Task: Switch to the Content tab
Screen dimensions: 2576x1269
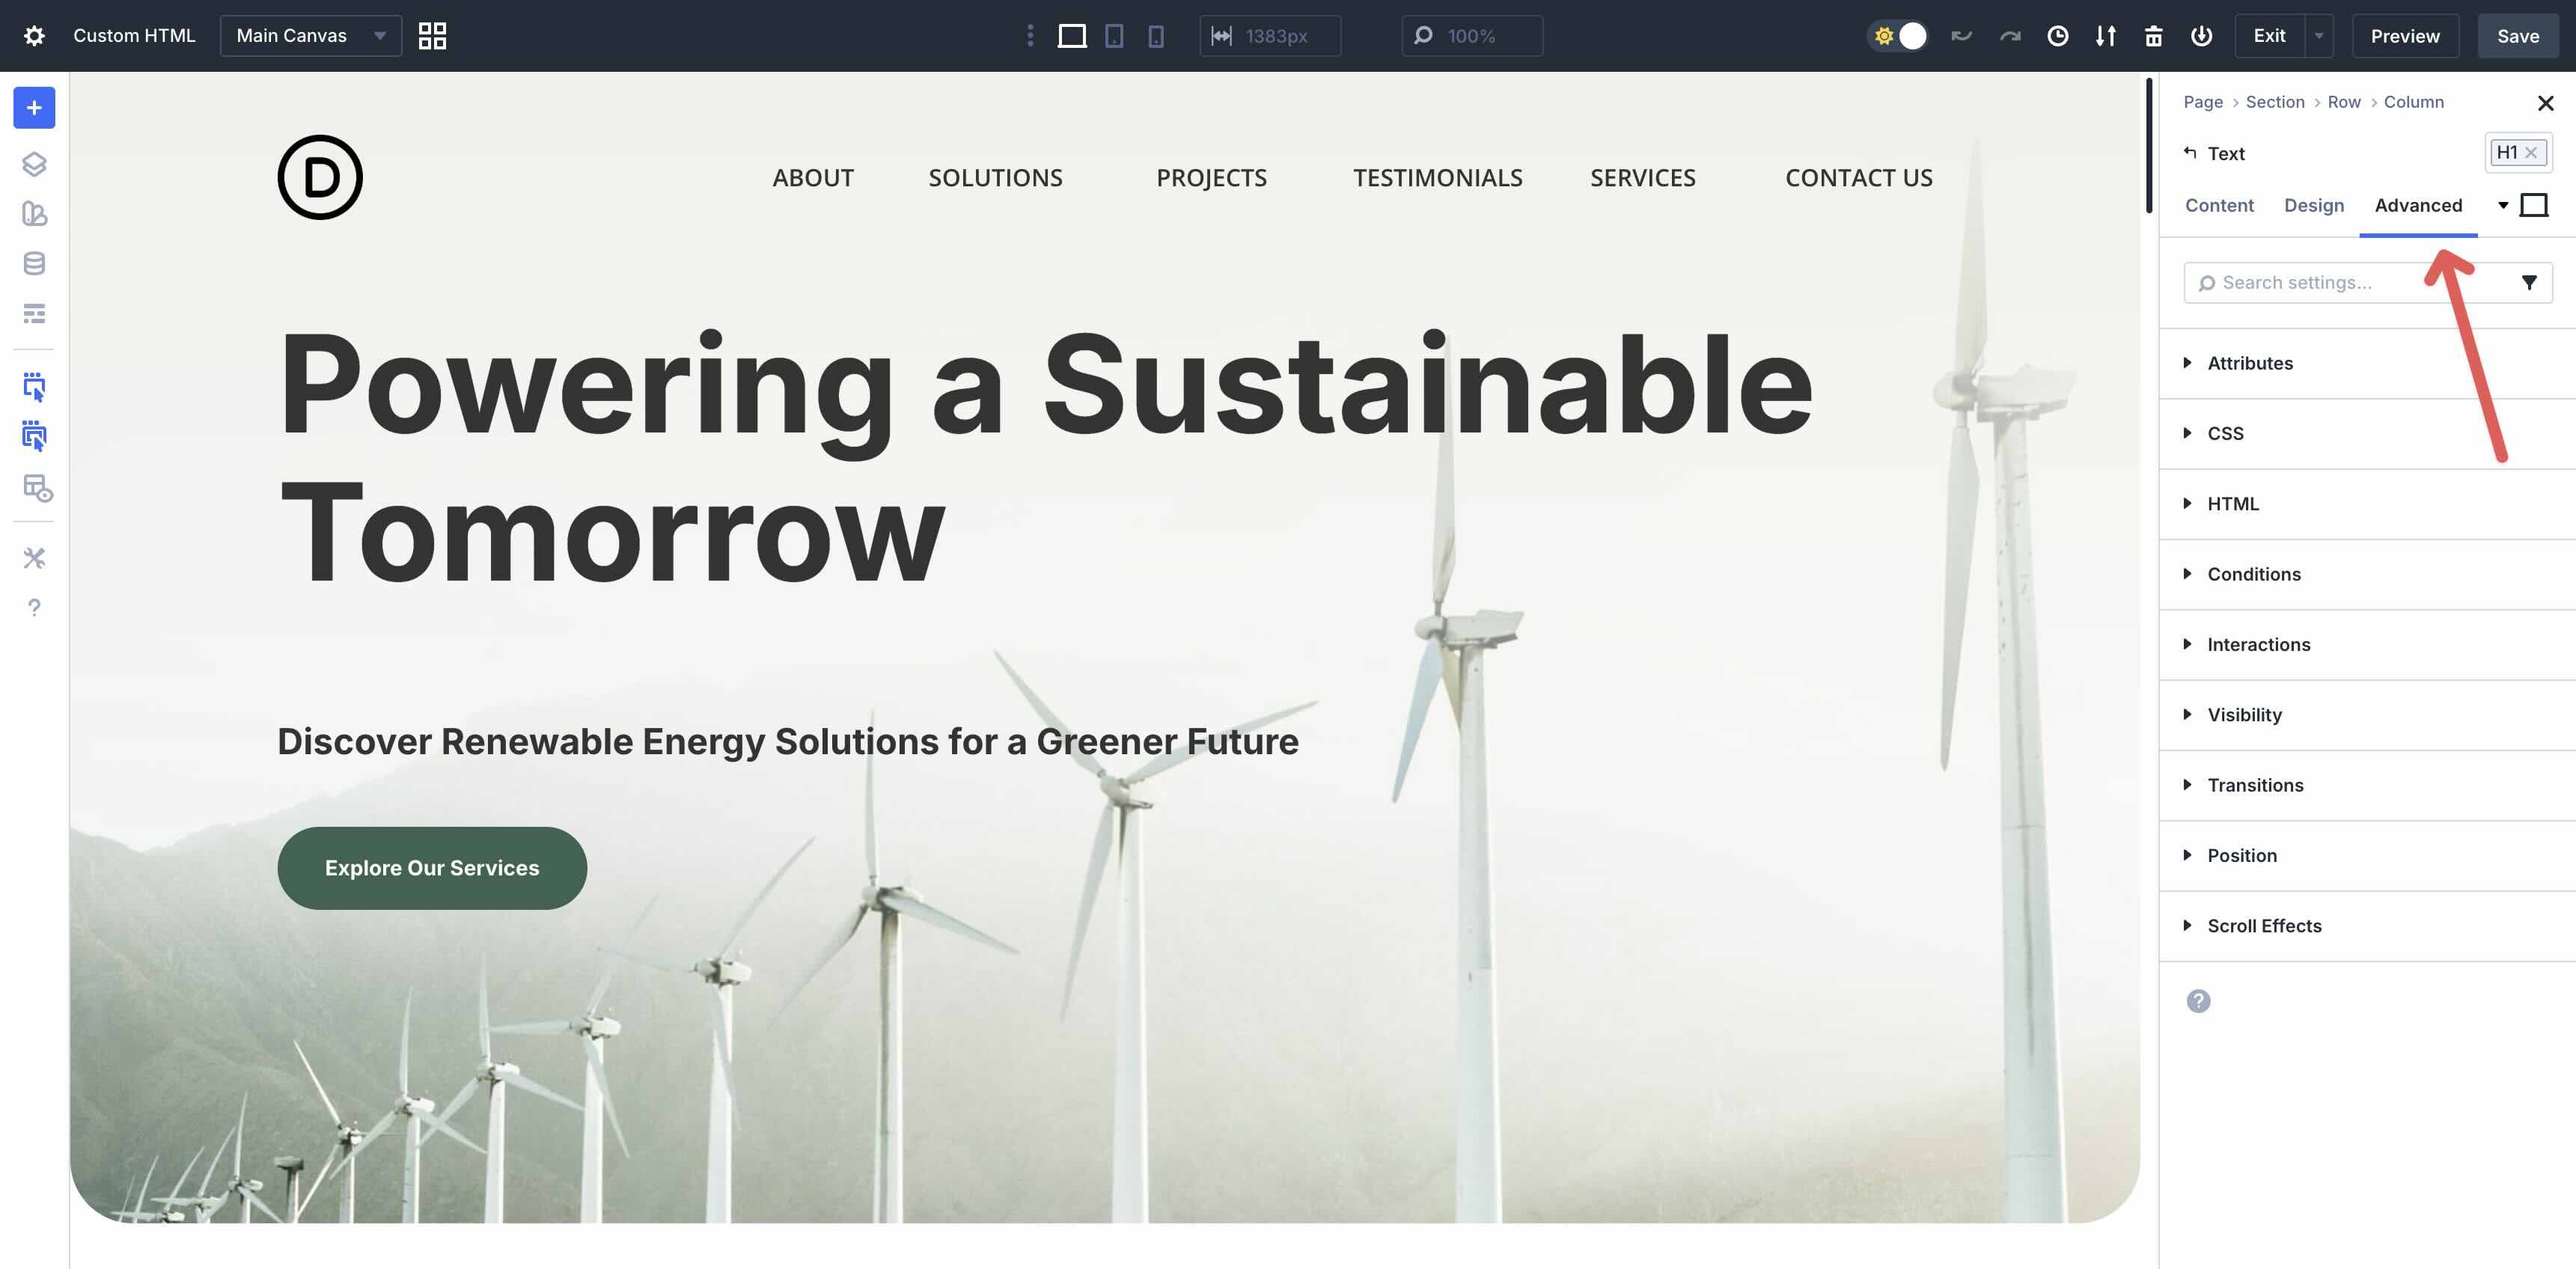Action: [x=2219, y=205]
